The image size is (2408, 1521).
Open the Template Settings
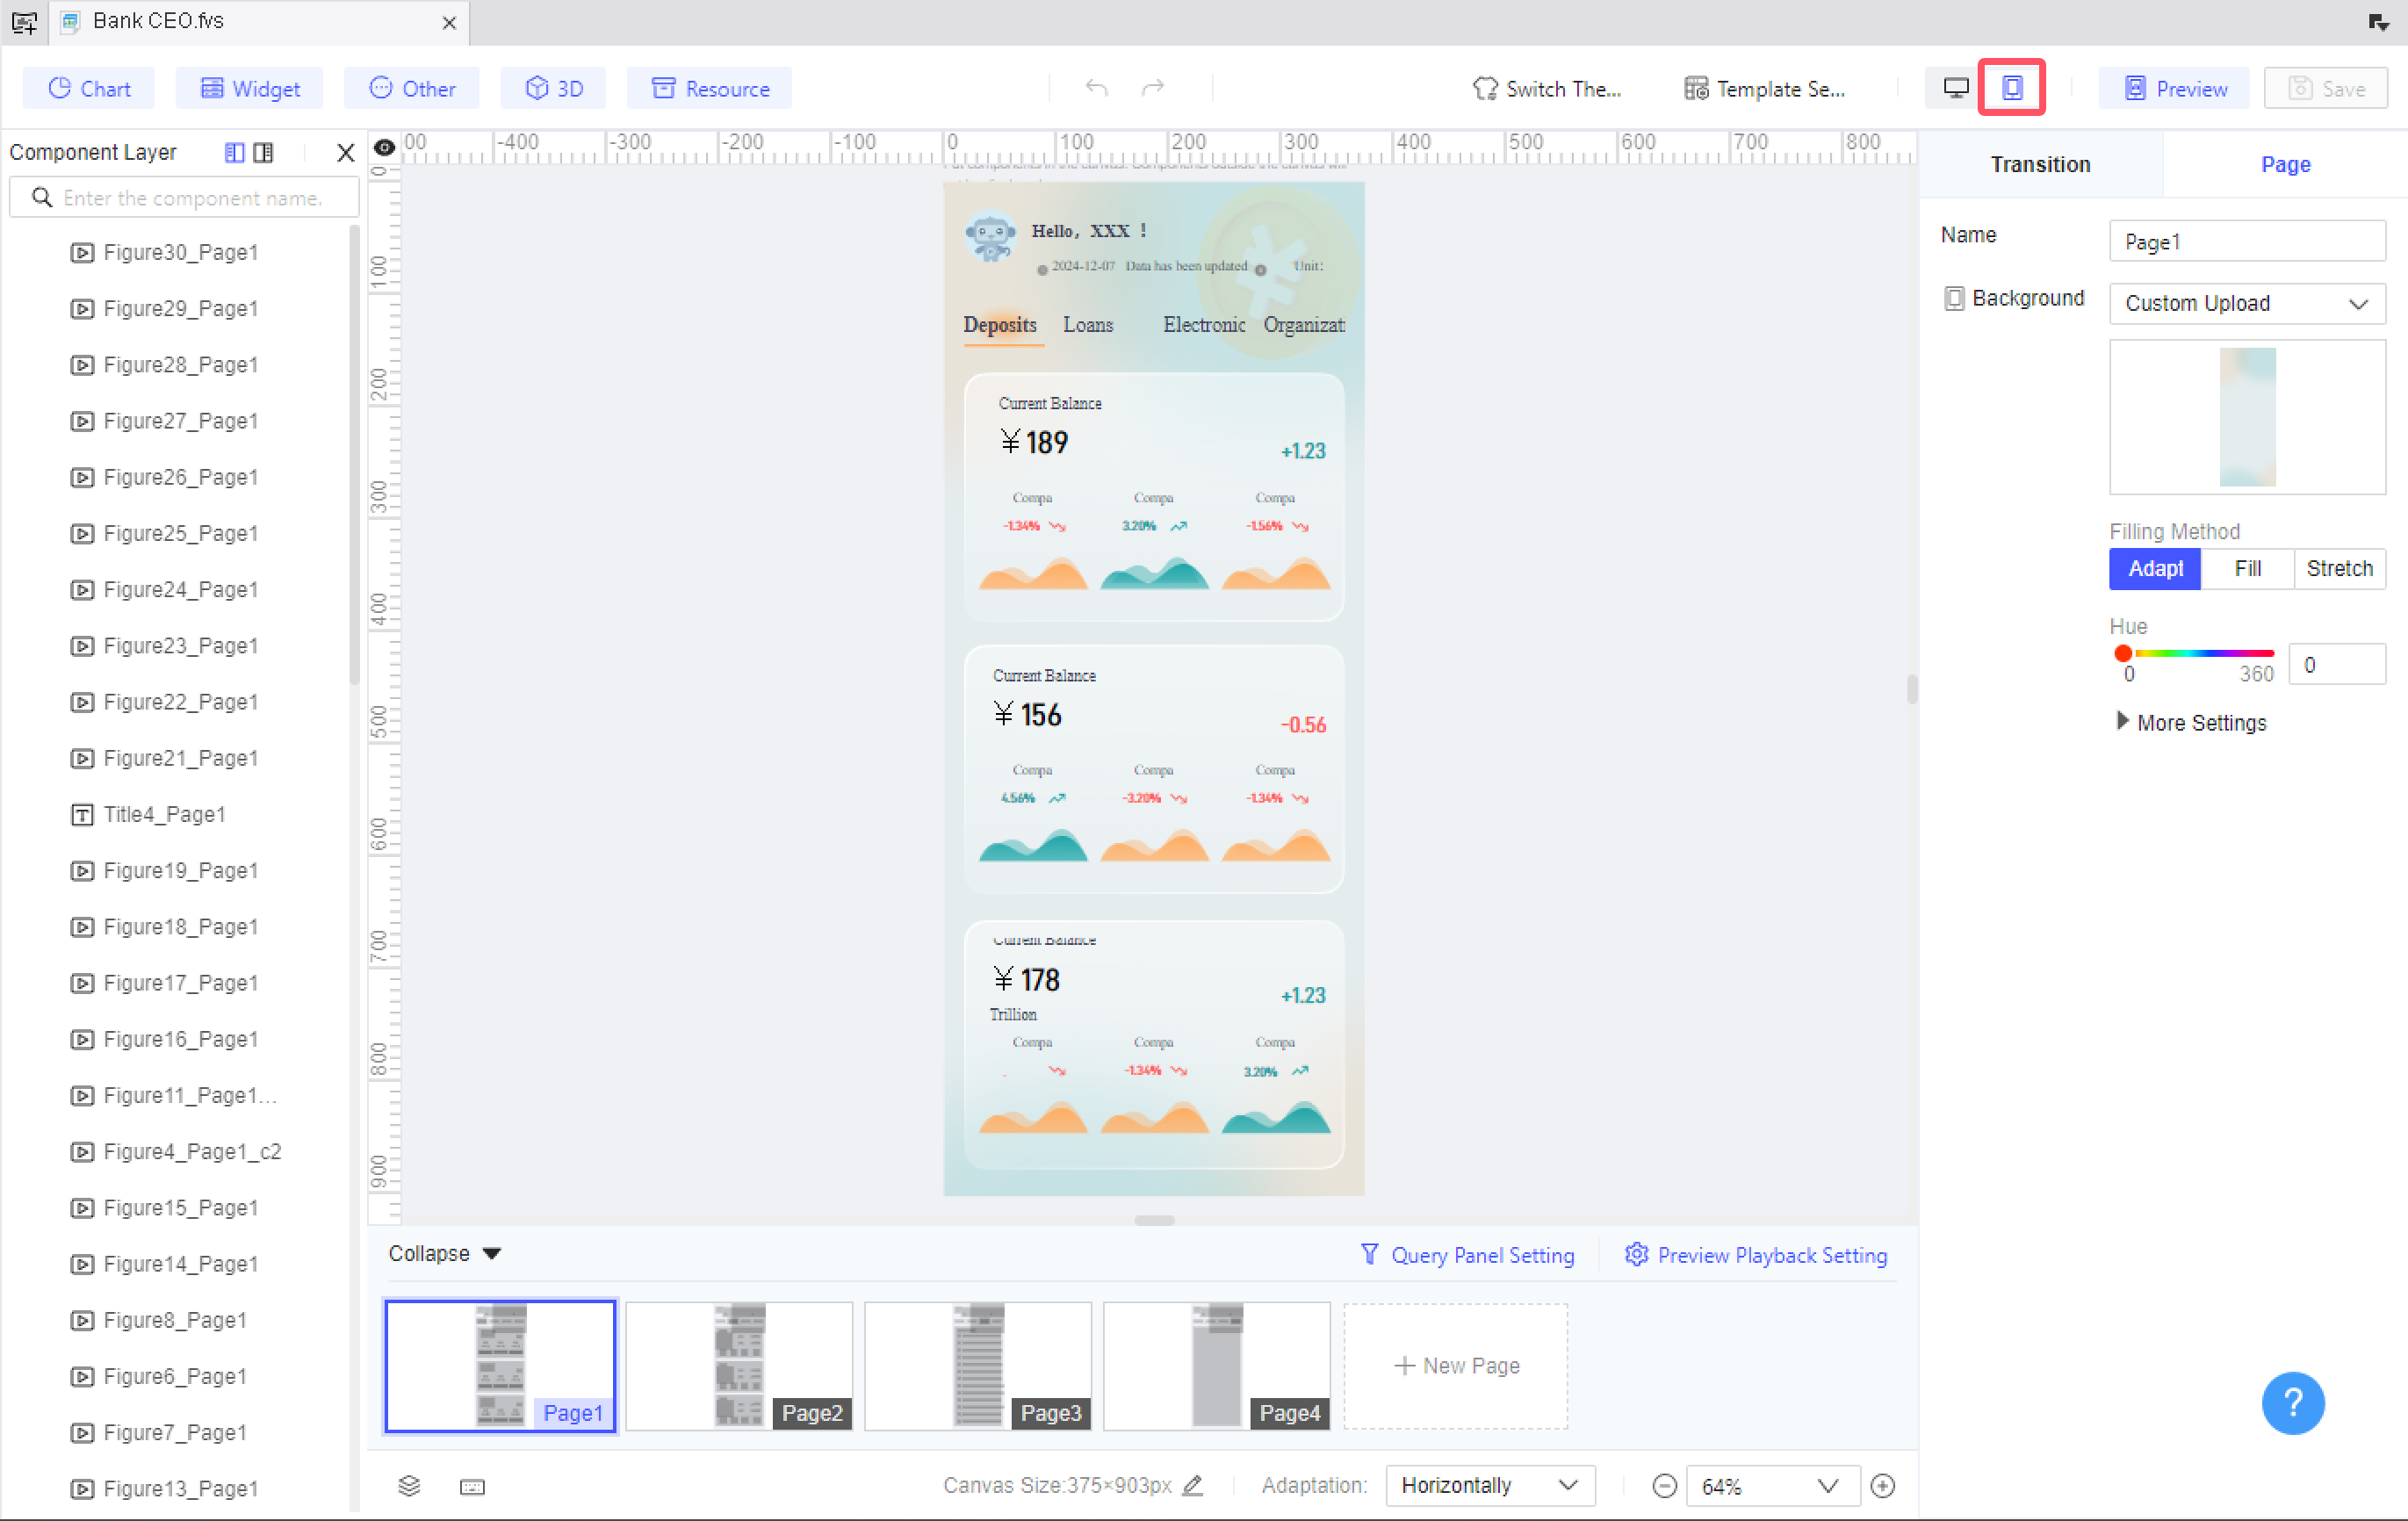pyautogui.click(x=1765, y=88)
